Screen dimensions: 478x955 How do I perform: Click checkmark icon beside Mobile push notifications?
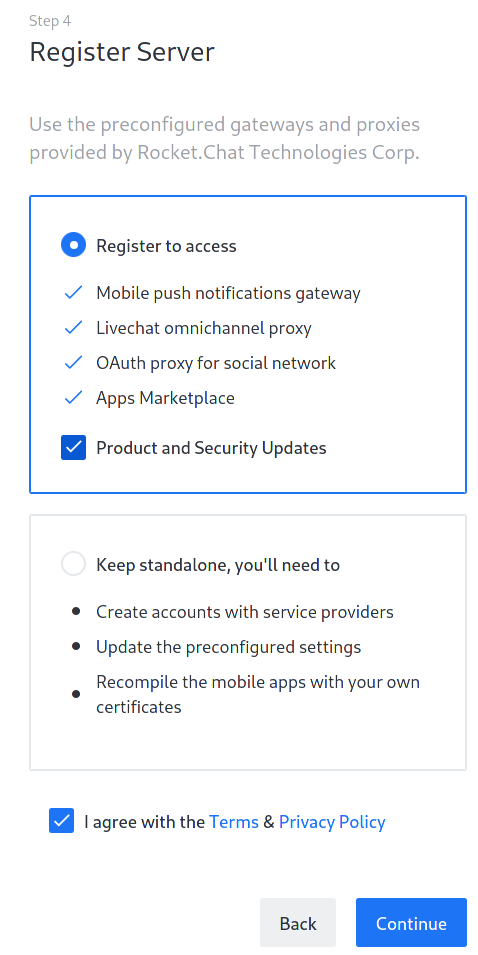point(73,293)
